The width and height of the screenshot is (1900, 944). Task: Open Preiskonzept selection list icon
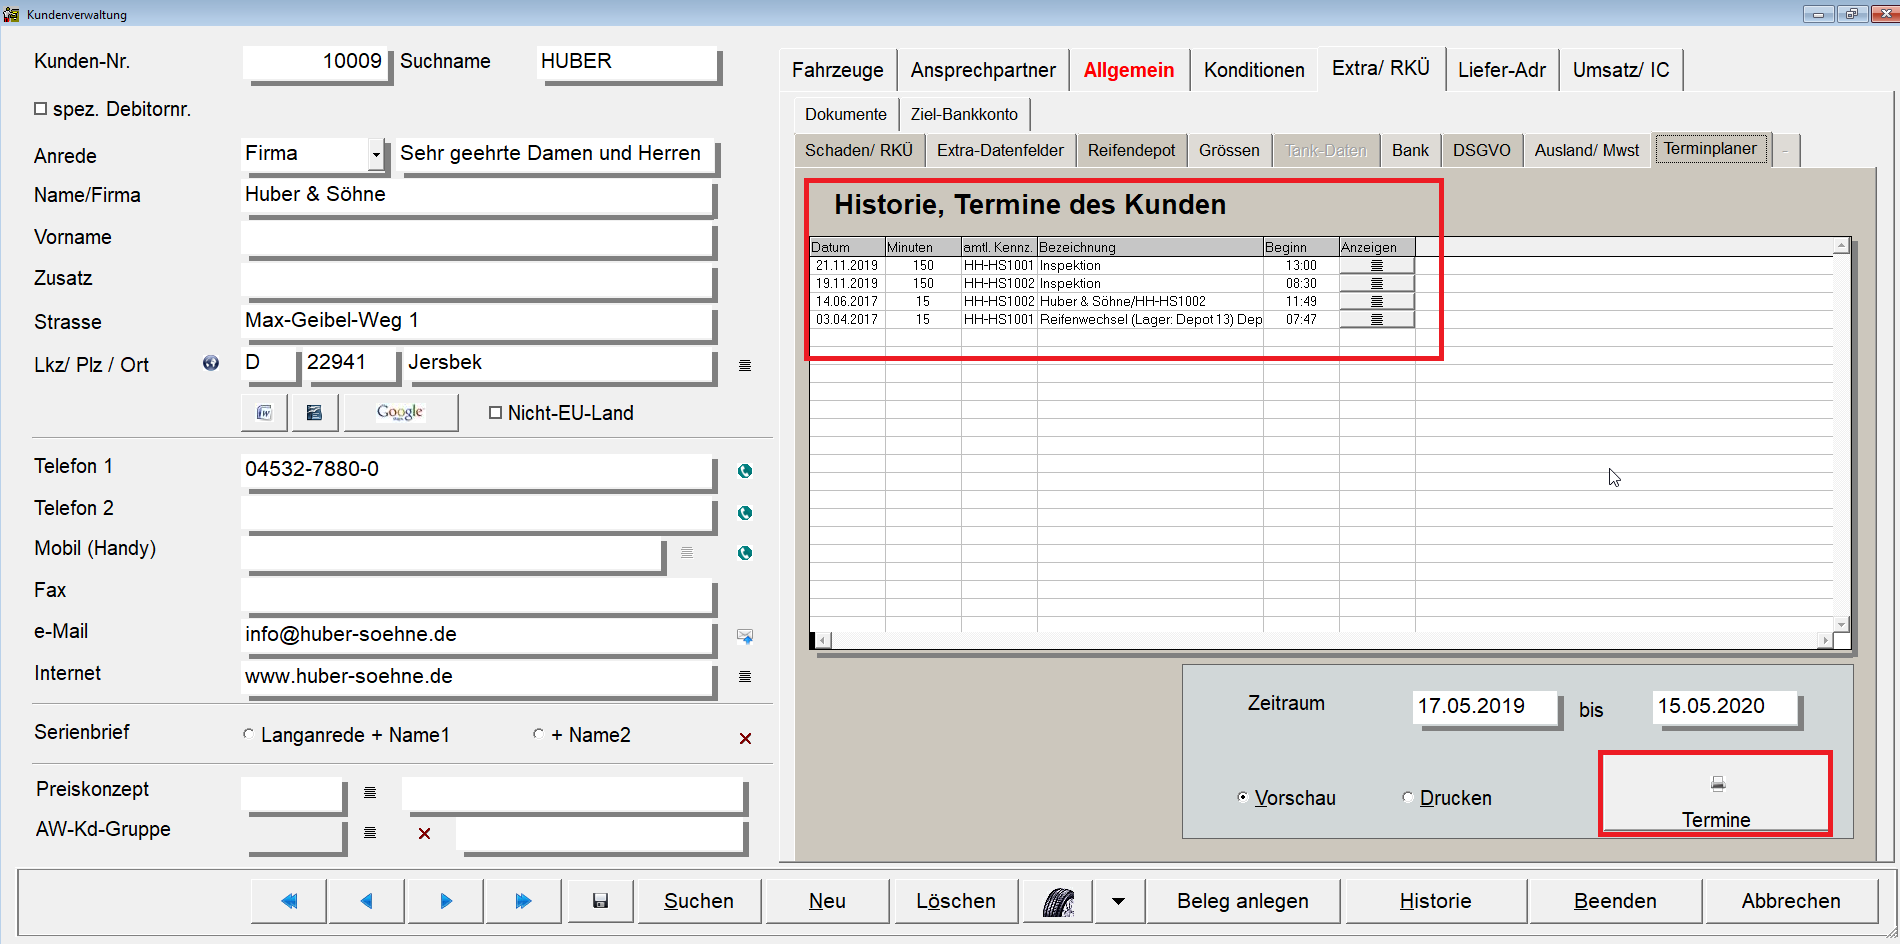coord(370,792)
